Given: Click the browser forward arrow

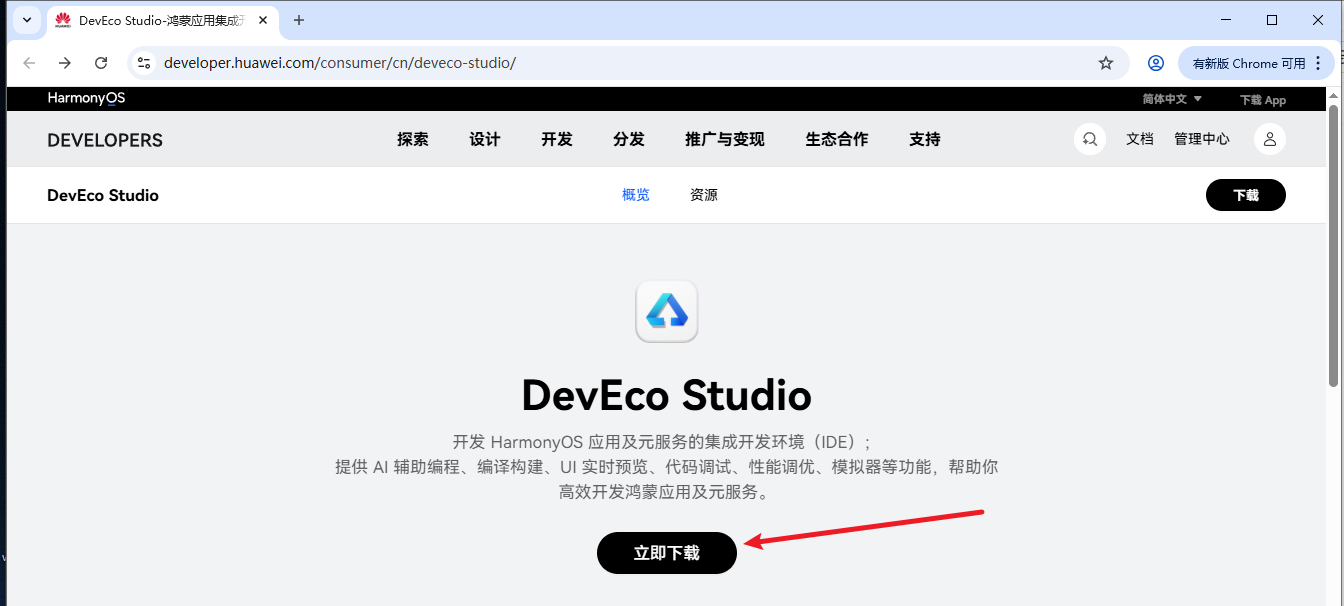Looking at the screenshot, I should pos(65,63).
